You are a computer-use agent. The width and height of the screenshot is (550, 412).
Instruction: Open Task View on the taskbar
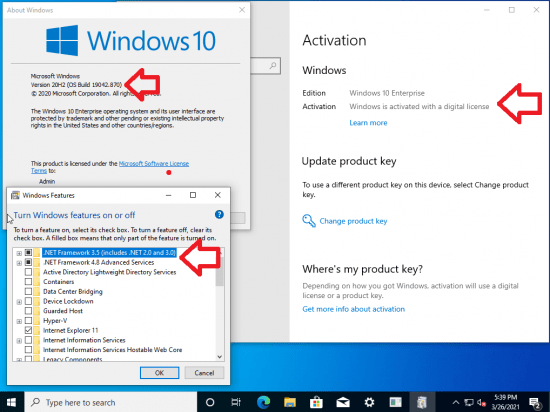236,402
